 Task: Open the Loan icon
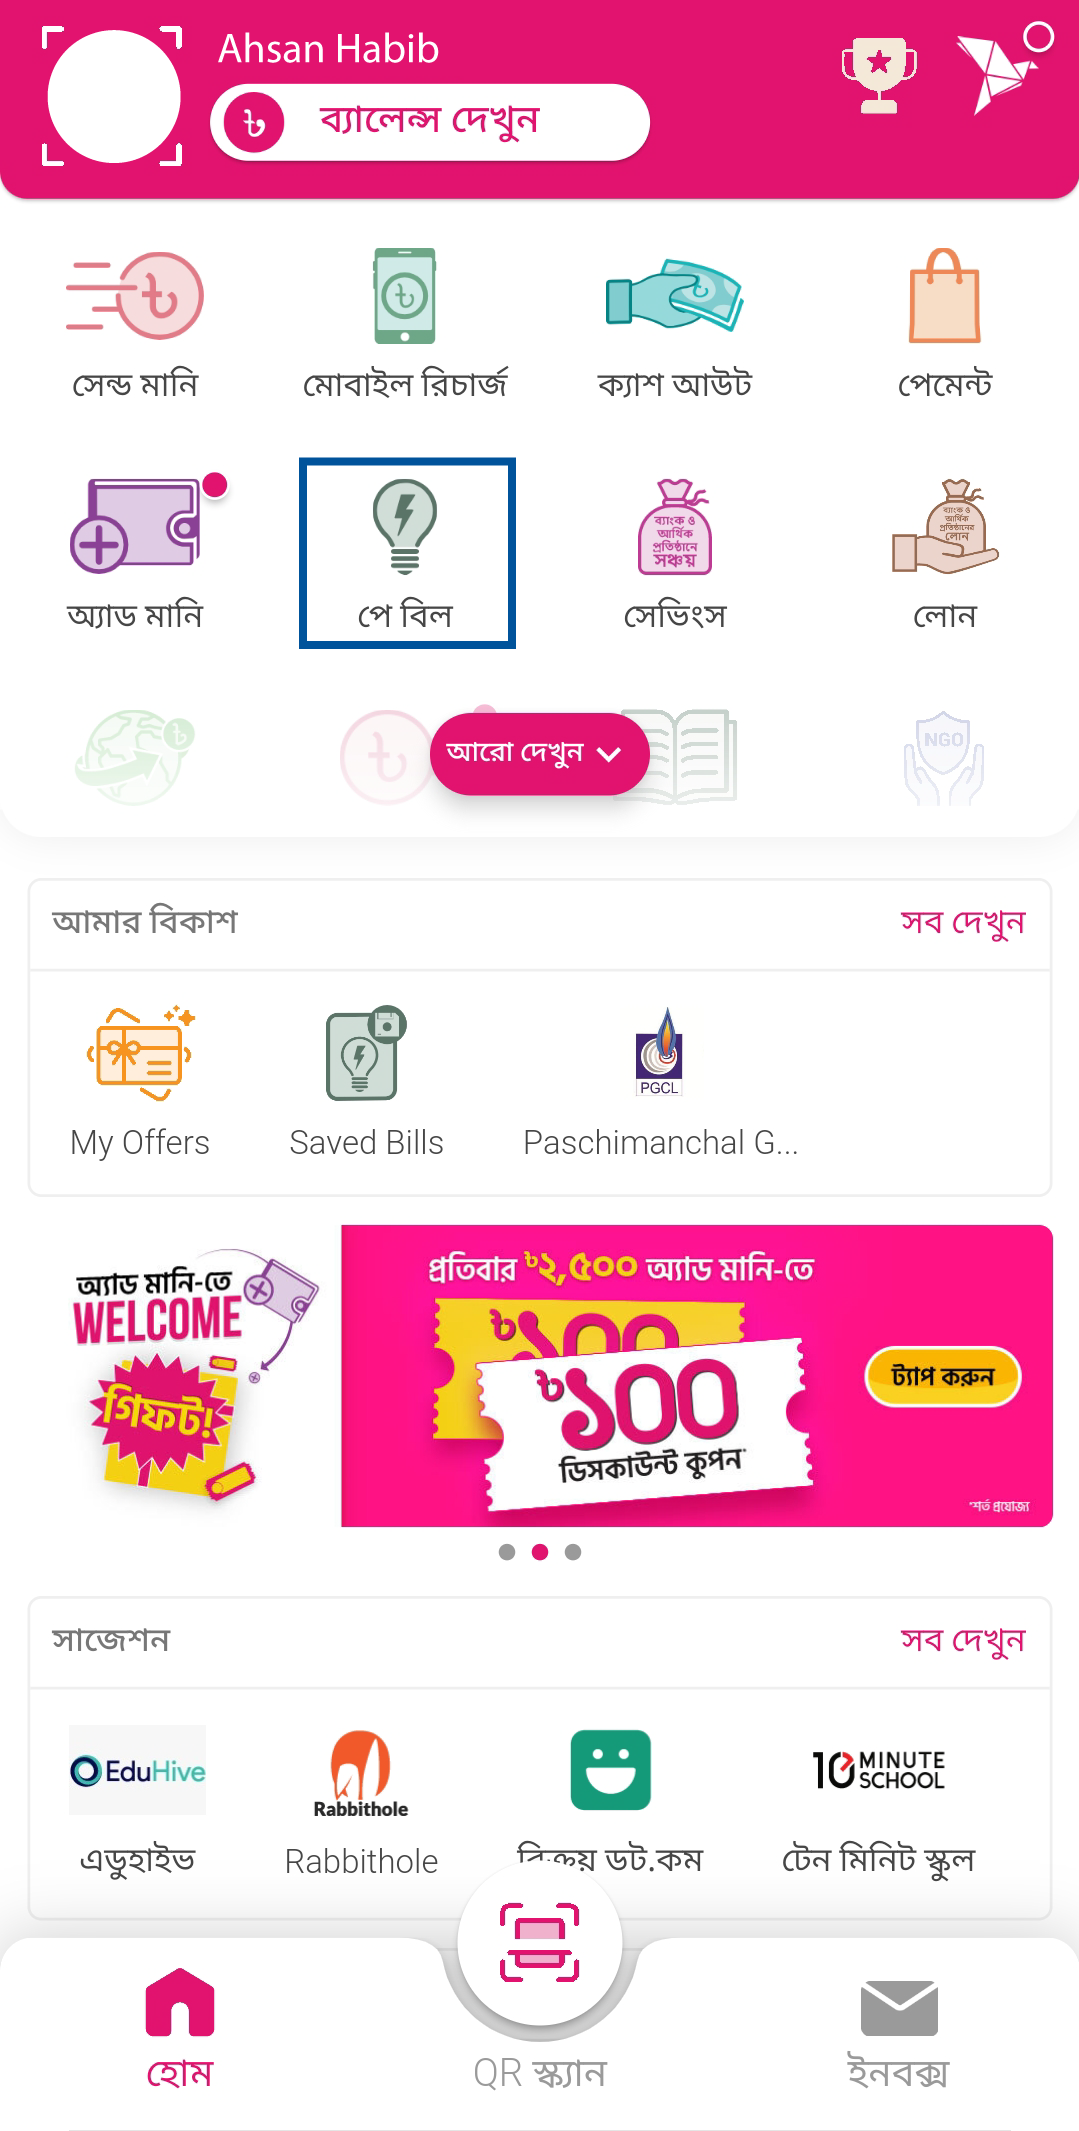945,526
